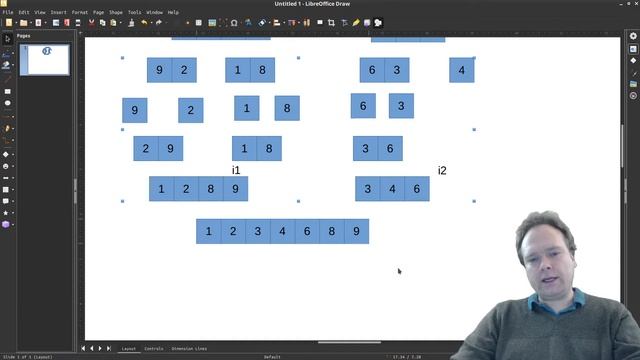Switch to the Layout layer tab

point(129,349)
